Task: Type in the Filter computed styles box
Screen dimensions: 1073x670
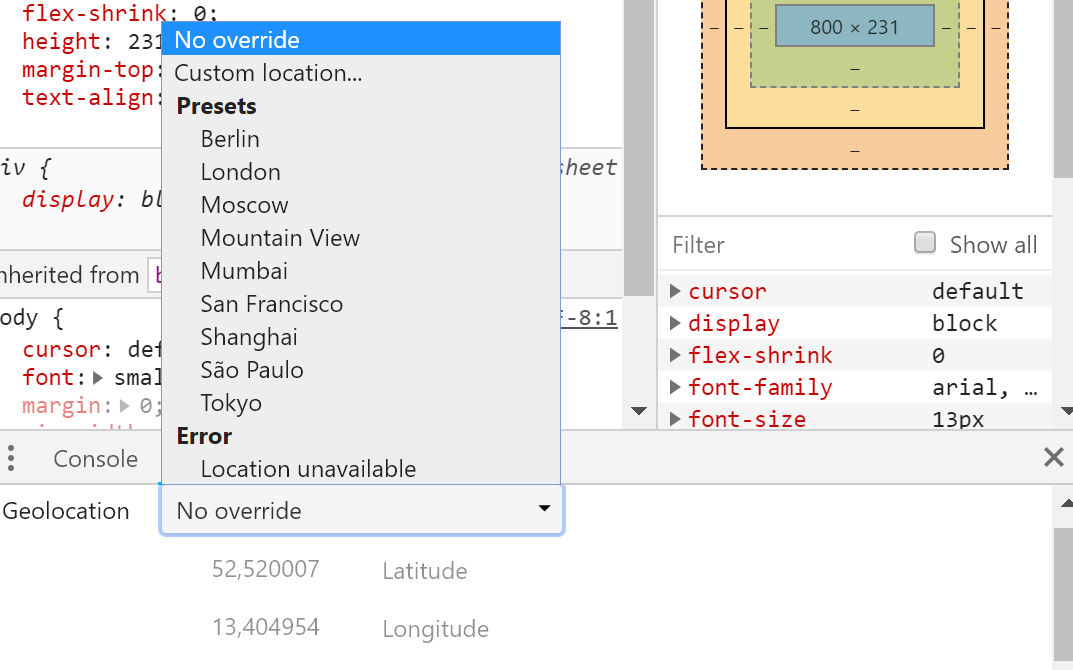Action: [780, 245]
